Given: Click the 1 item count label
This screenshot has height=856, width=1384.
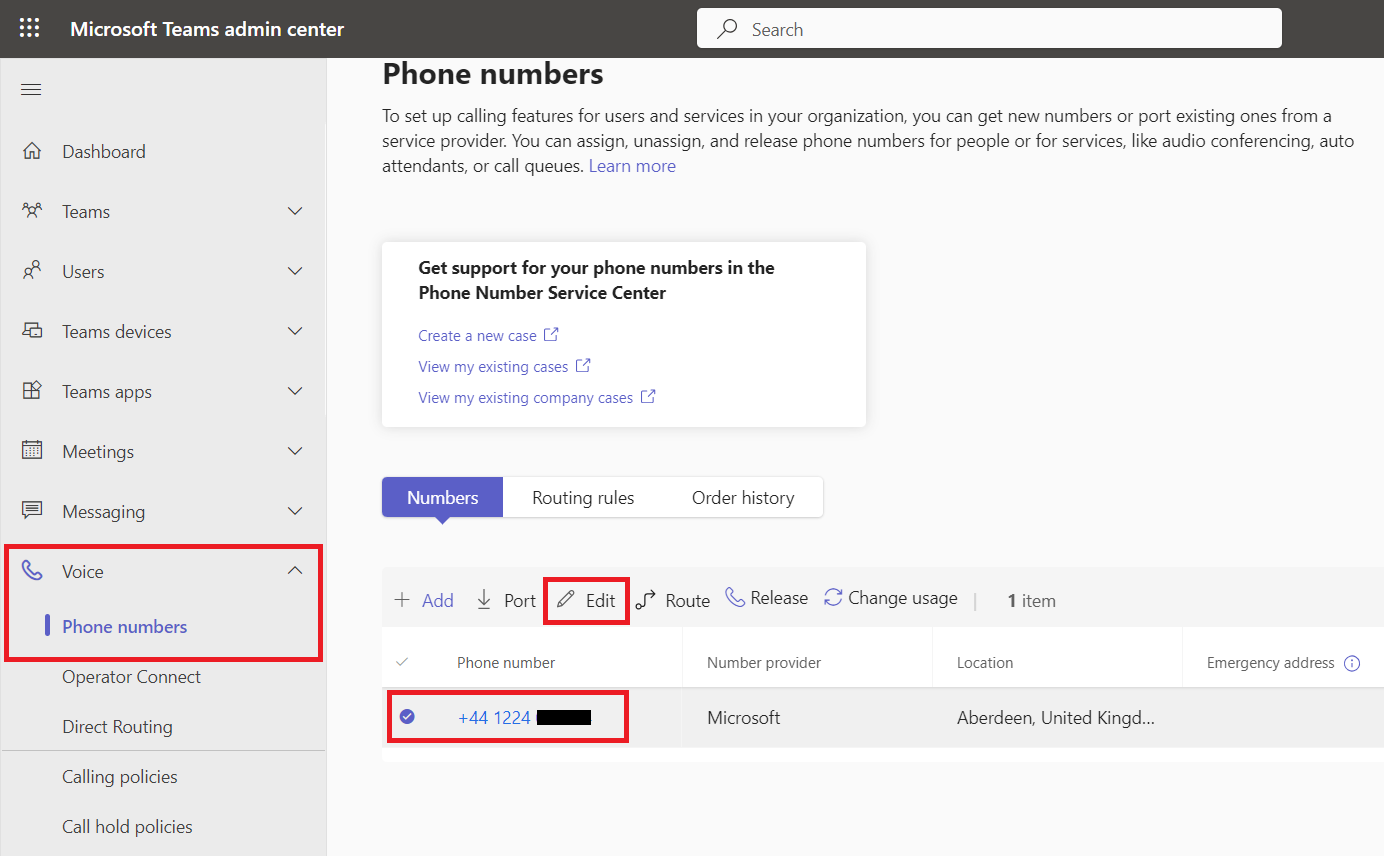Looking at the screenshot, I should pos(1031,601).
